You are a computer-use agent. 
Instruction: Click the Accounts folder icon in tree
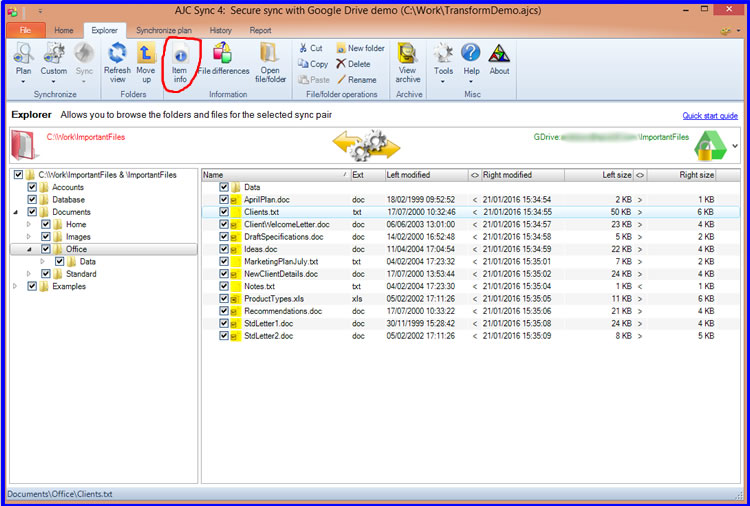pyautogui.click(x=44, y=187)
